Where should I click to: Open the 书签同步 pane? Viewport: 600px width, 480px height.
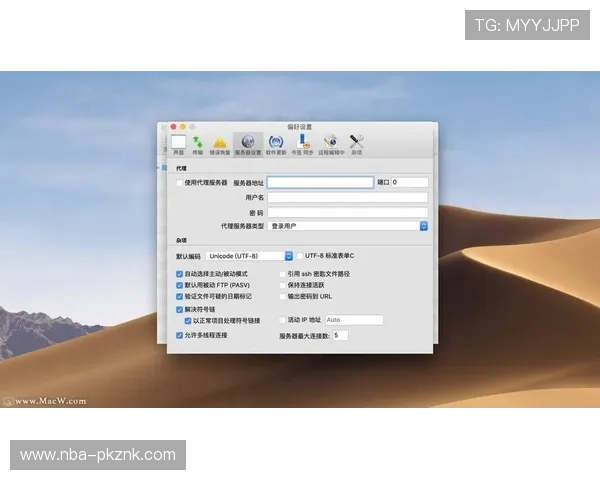click(x=302, y=143)
